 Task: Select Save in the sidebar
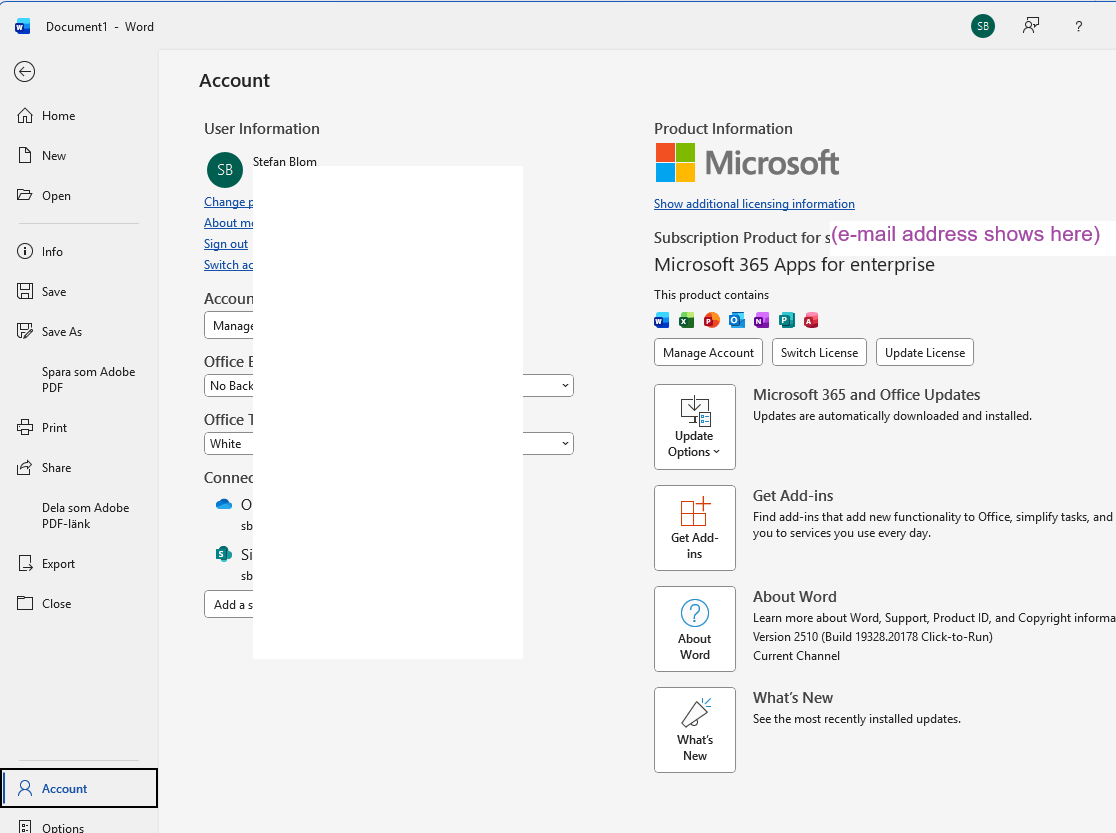point(78,291)
